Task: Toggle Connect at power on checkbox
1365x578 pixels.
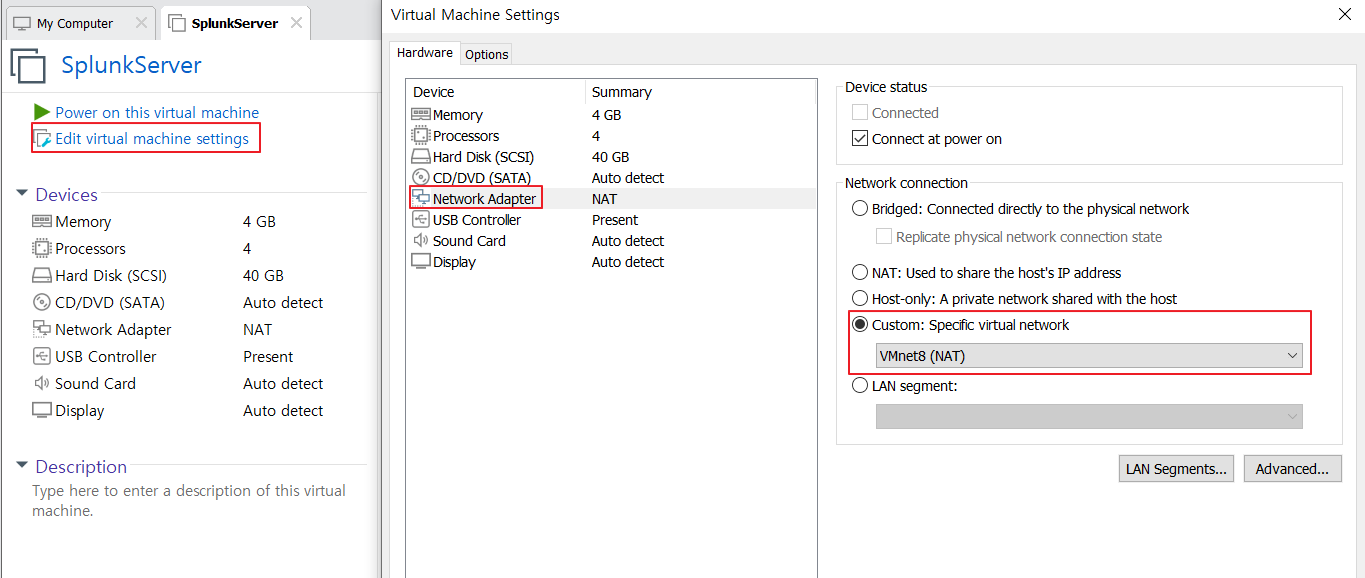Action: 859,139
